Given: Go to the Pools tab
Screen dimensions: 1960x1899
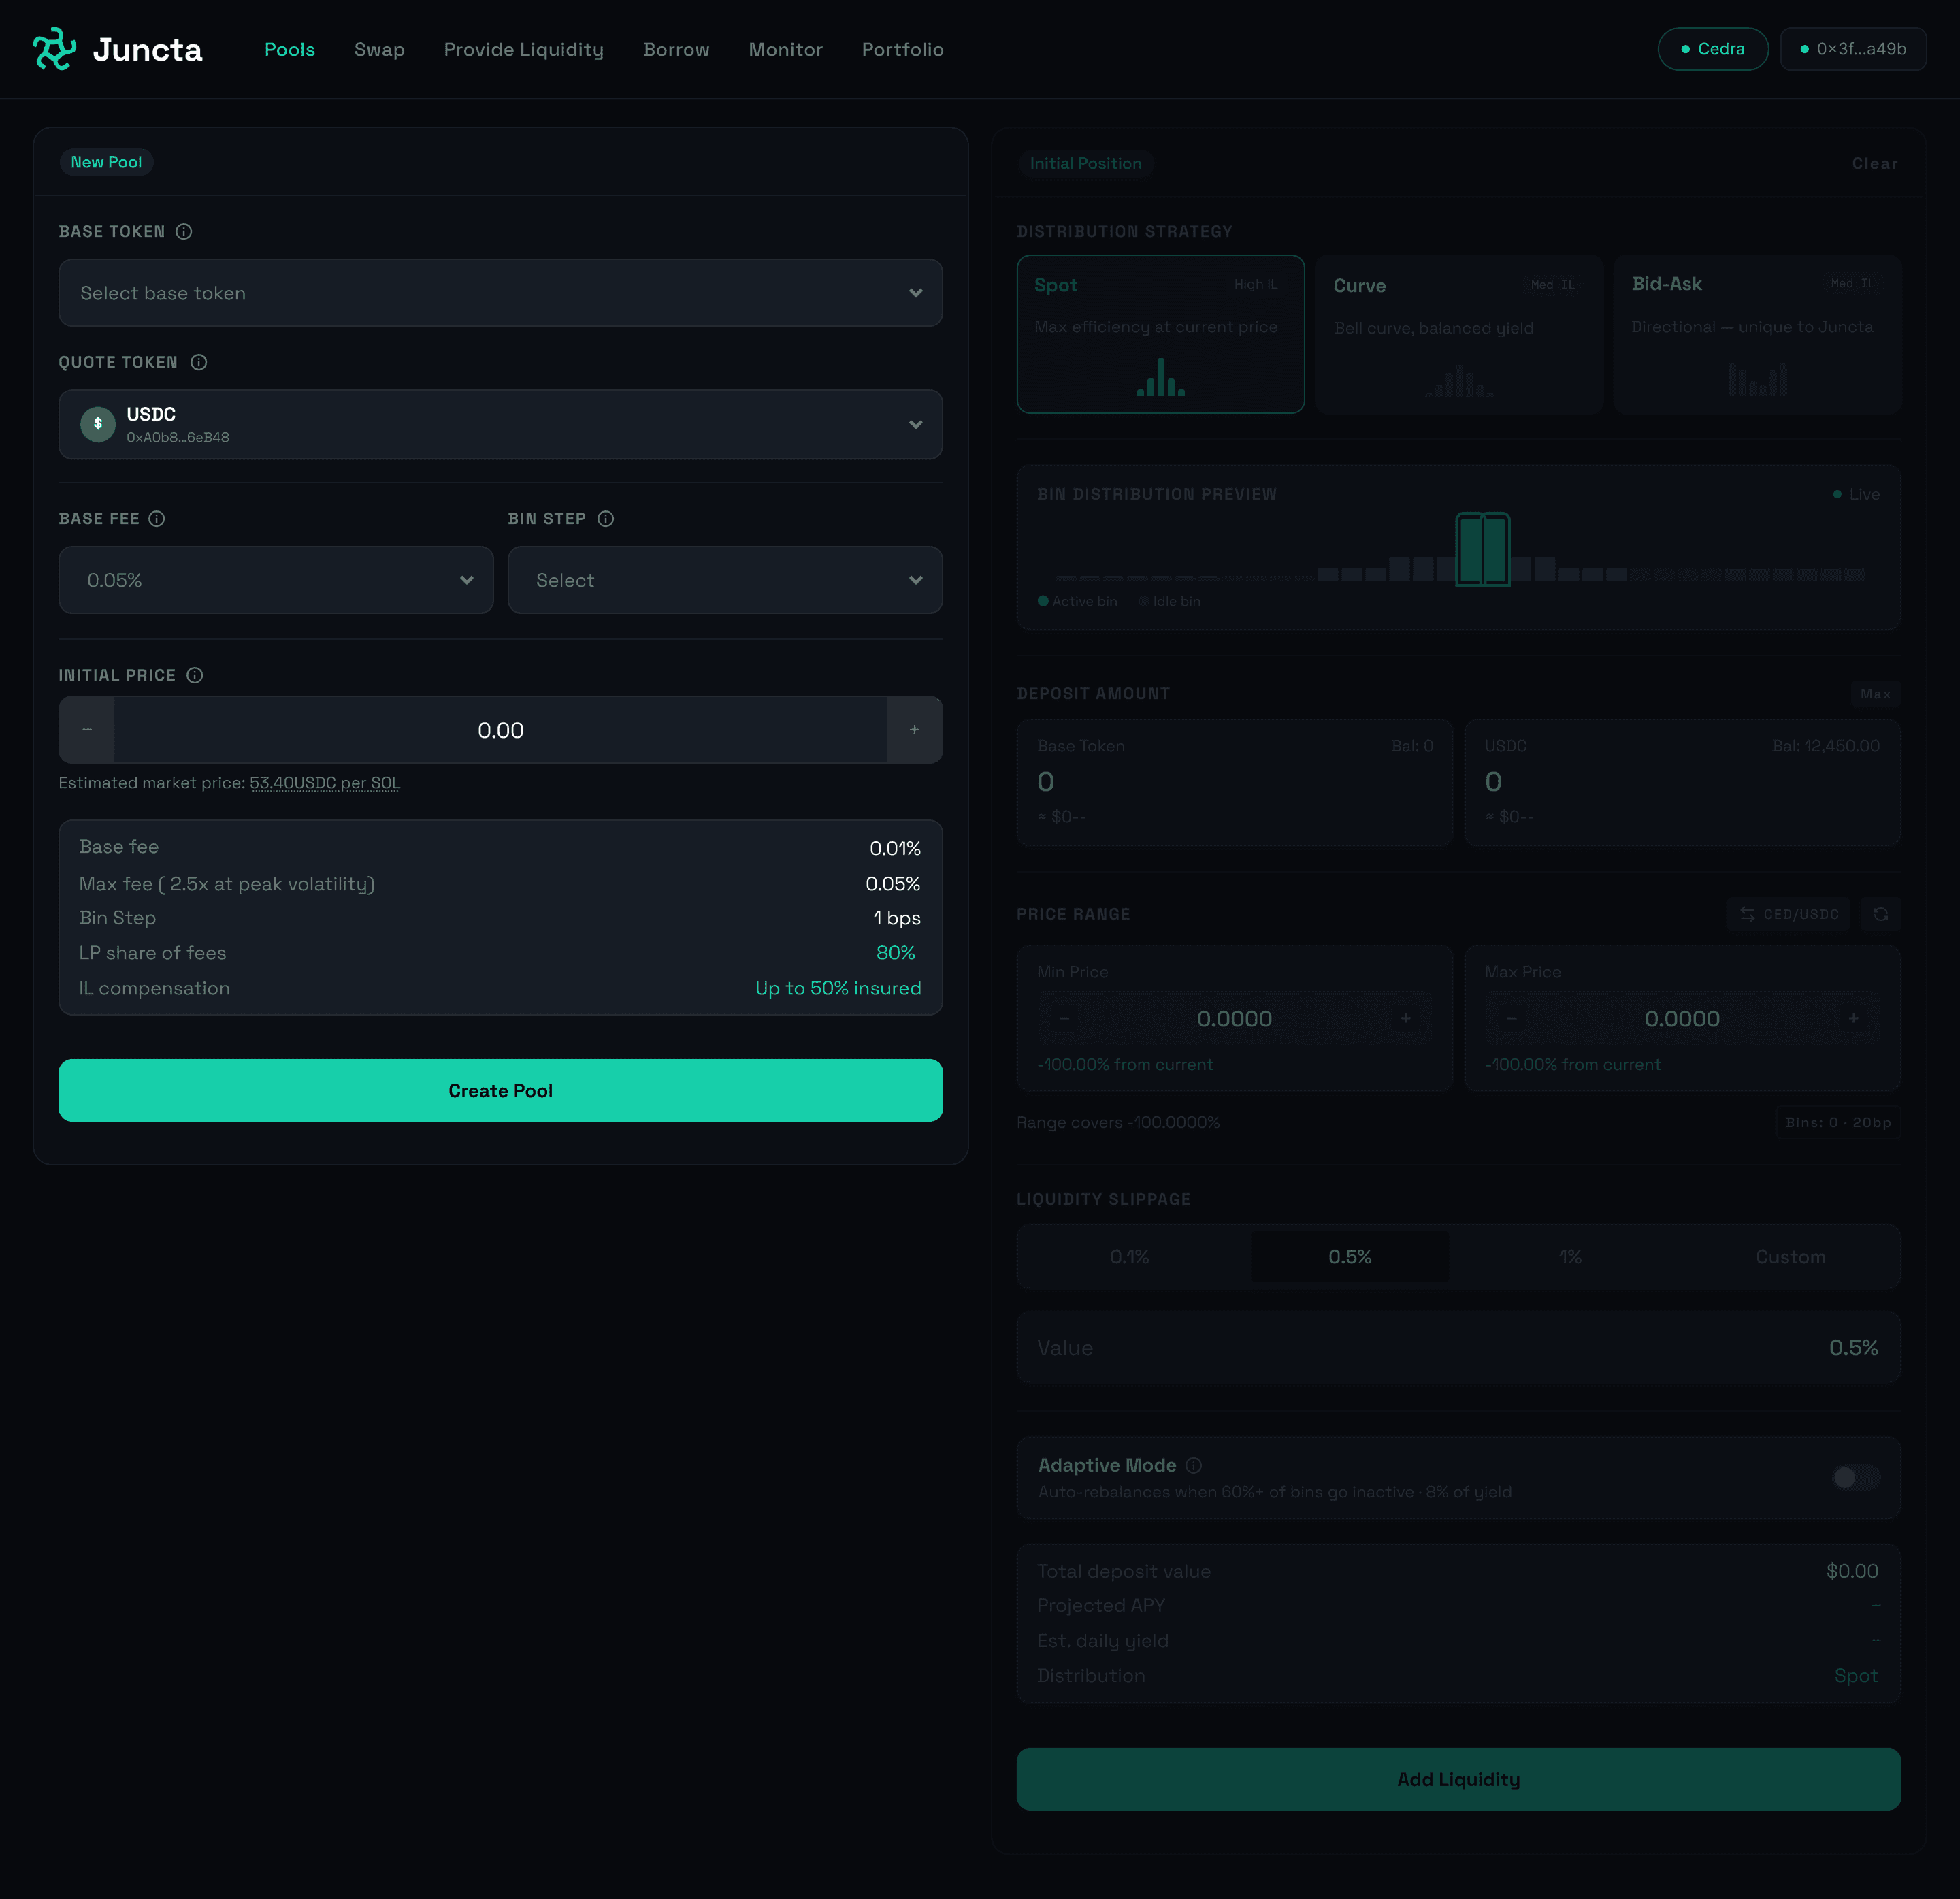Looking at the screenshot, I should click(x=290, y=49).
